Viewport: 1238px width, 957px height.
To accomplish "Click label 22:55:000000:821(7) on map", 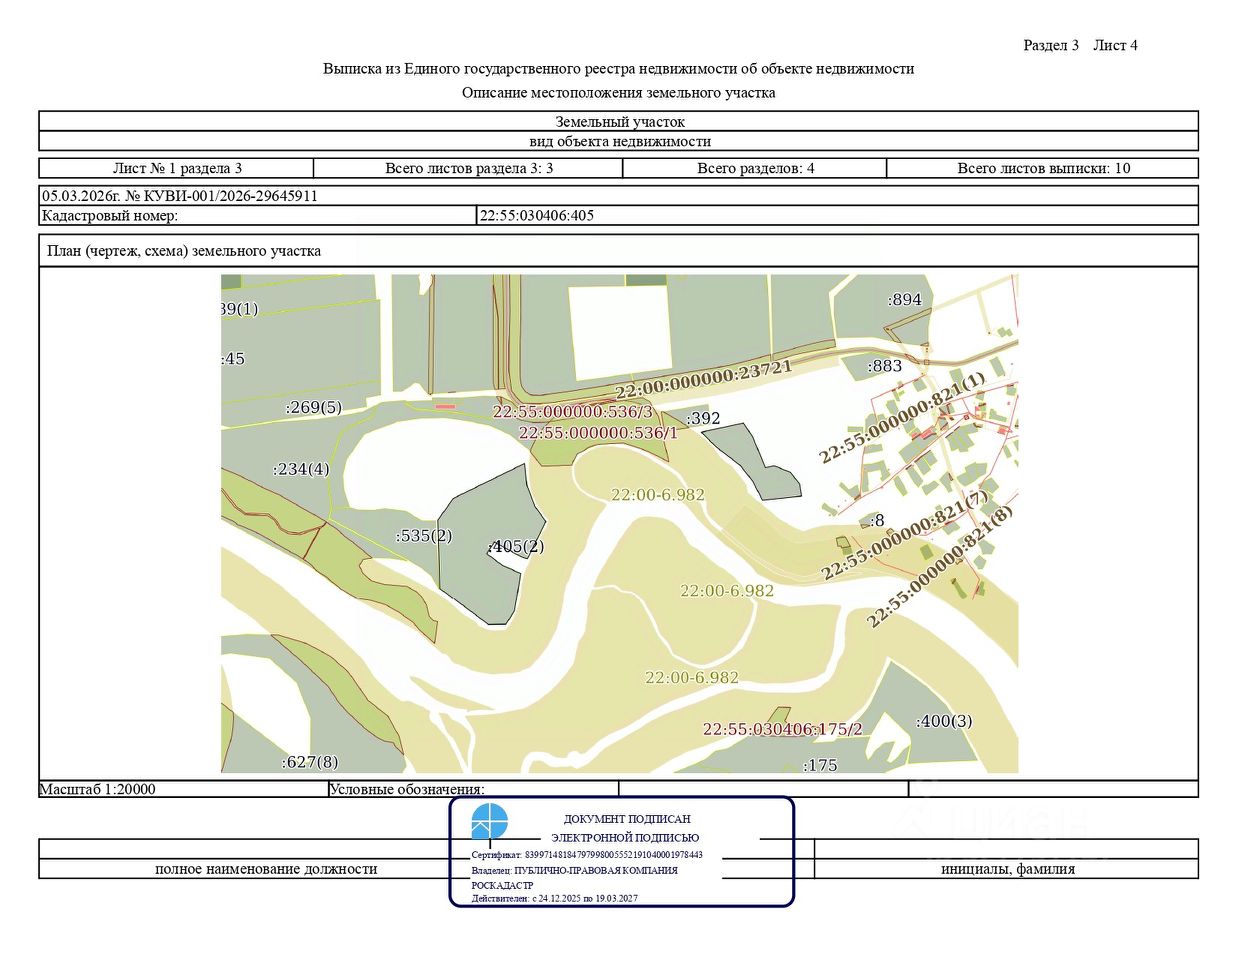I will point(905,534).
